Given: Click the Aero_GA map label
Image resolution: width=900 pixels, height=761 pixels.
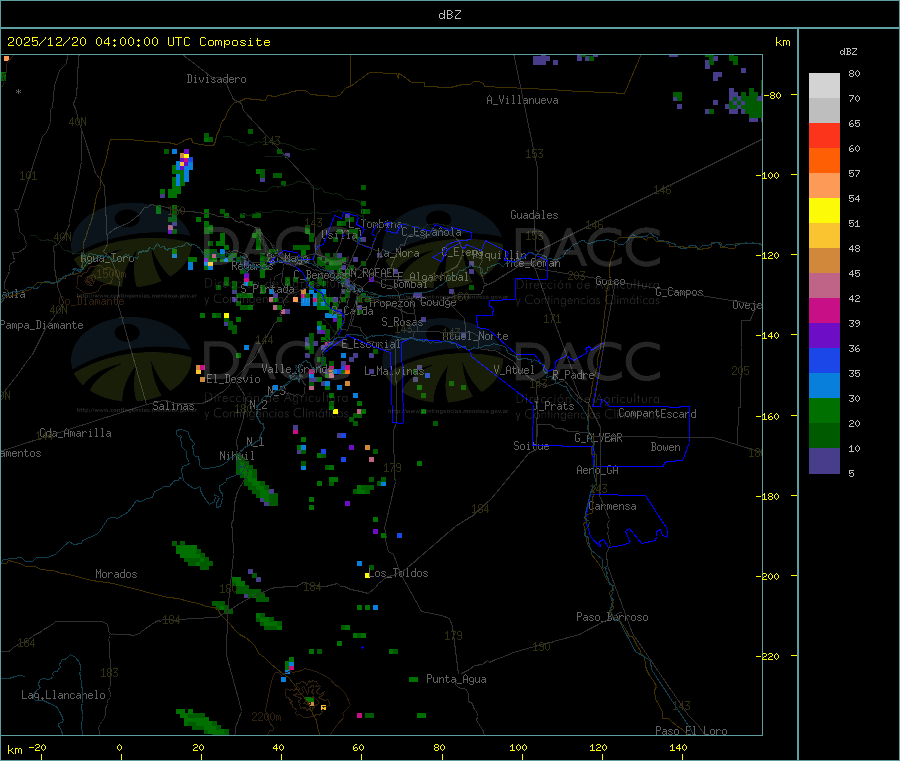Looking at the screenshot, I should pyautogui.click(x=598, y=470).
